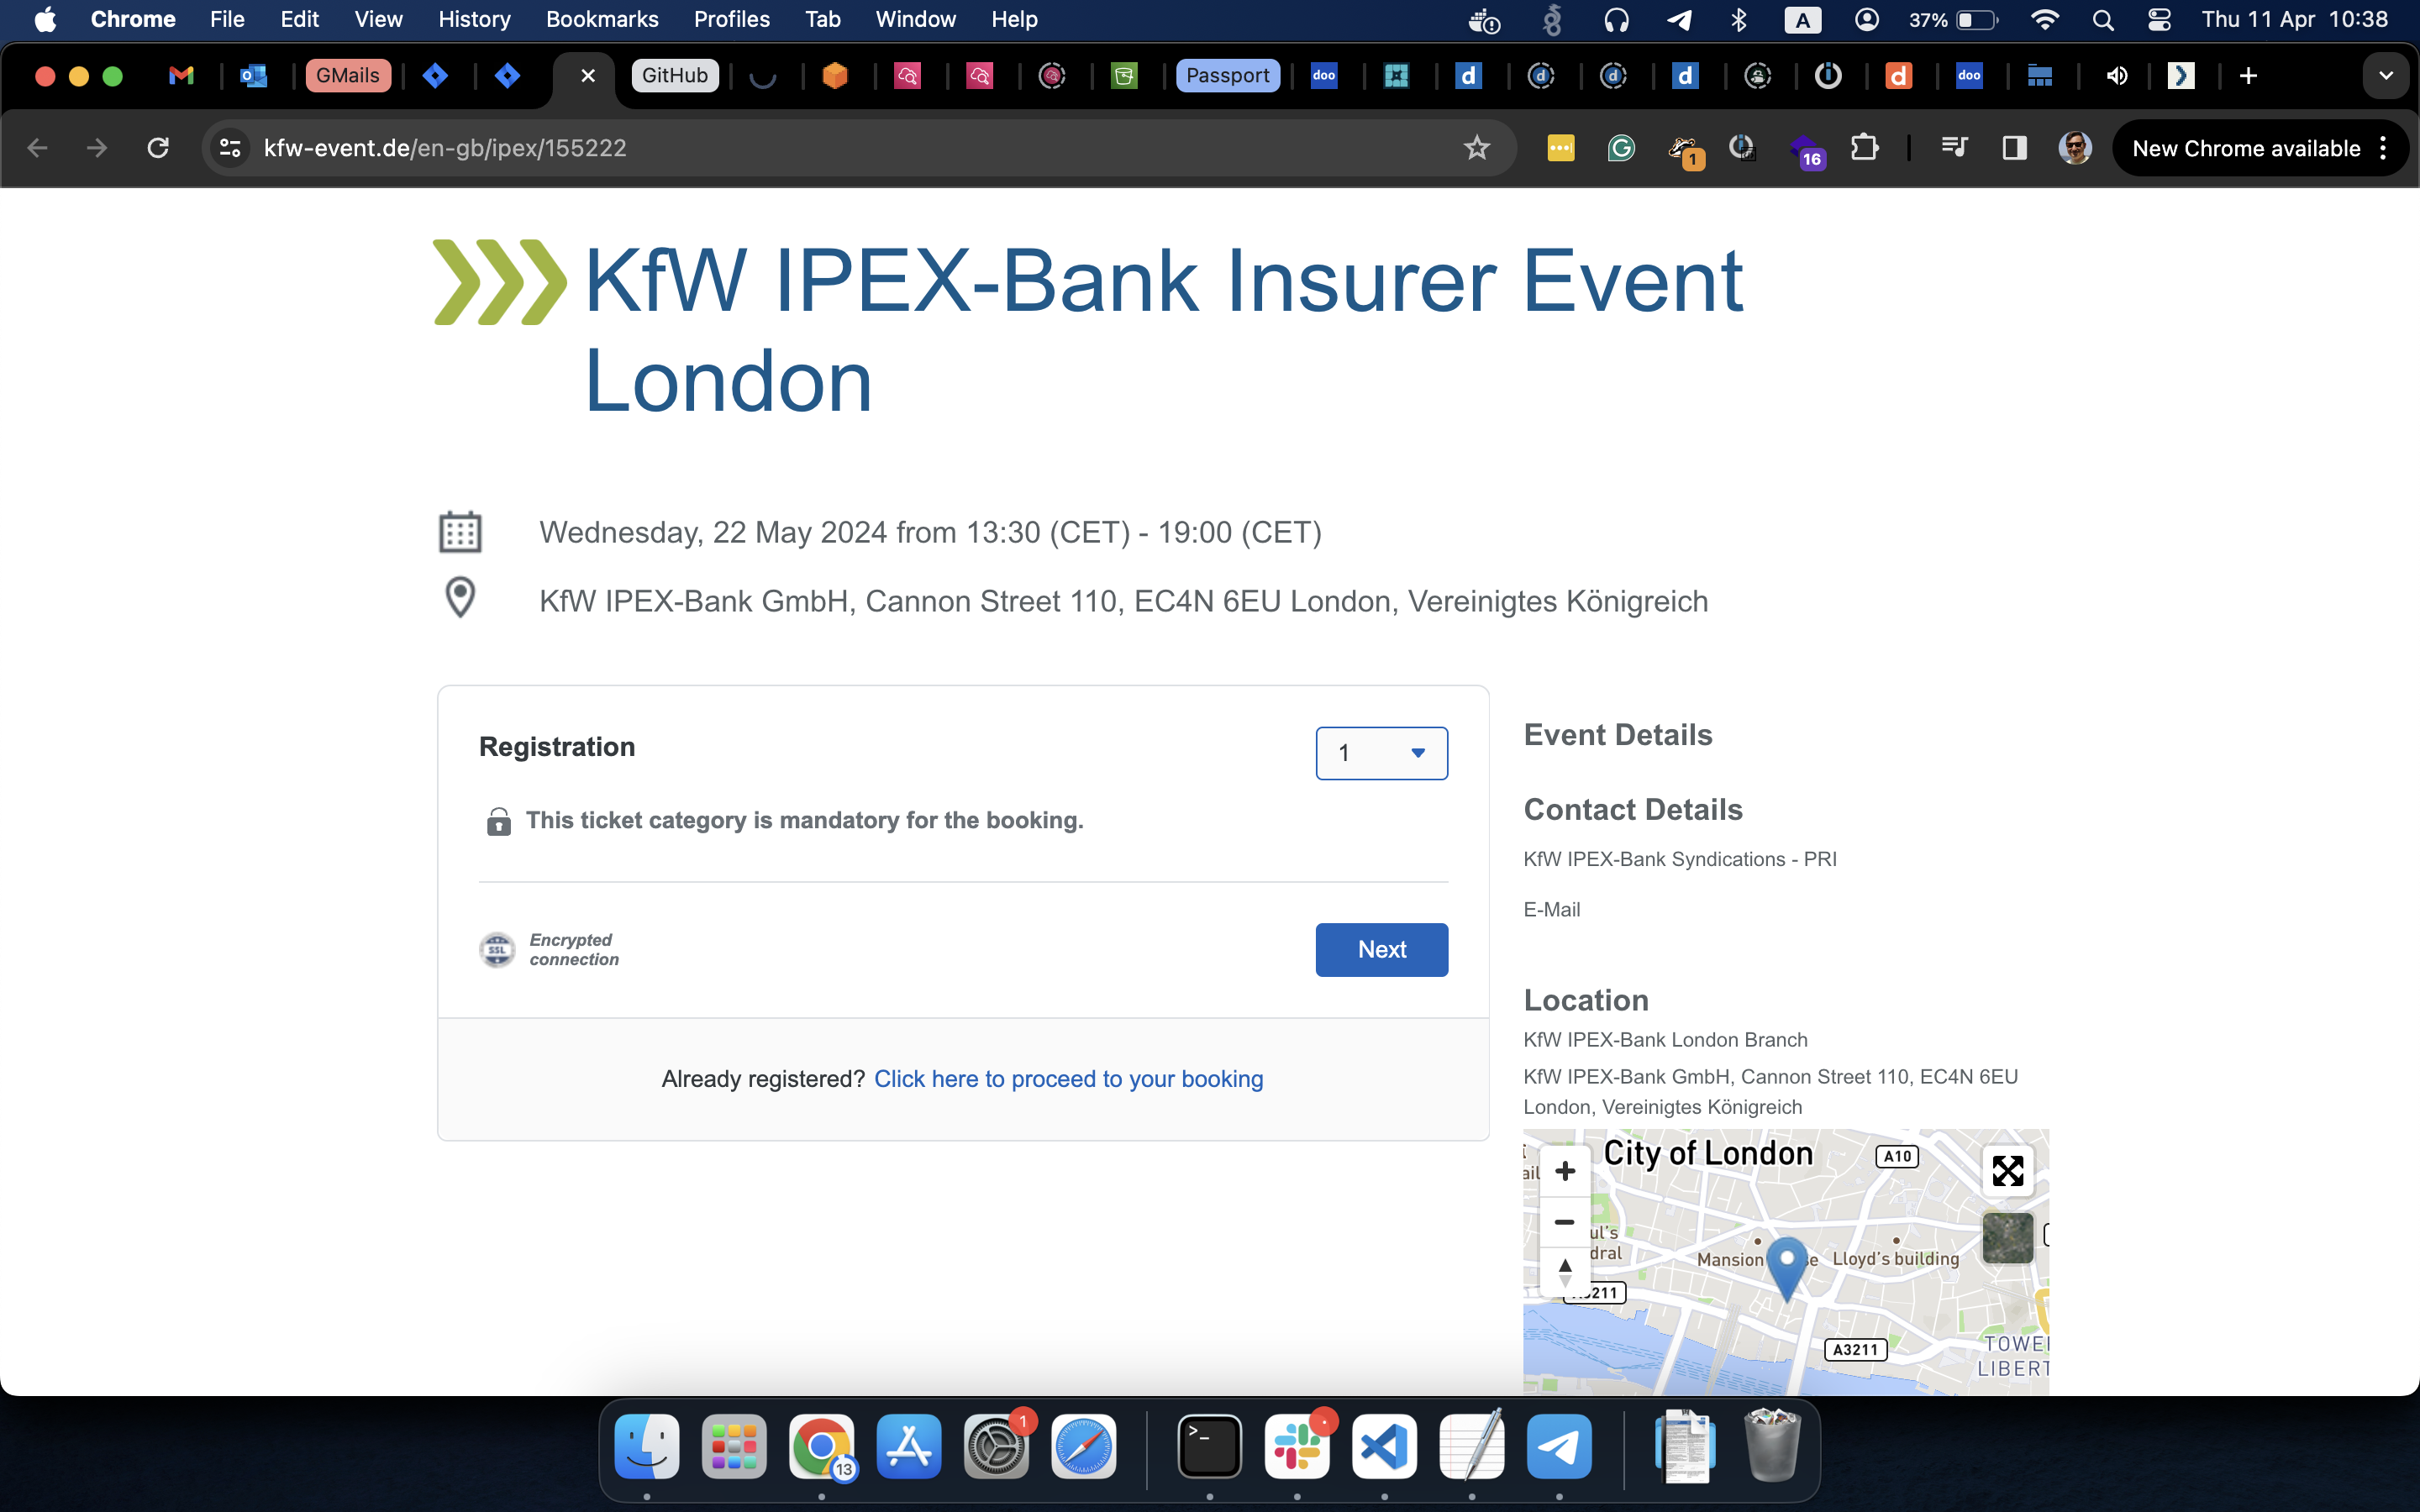2420x1512 pixels.
Task: Open the Bookmarks menu
Action: pyautogui.click(x=602, y=19)
